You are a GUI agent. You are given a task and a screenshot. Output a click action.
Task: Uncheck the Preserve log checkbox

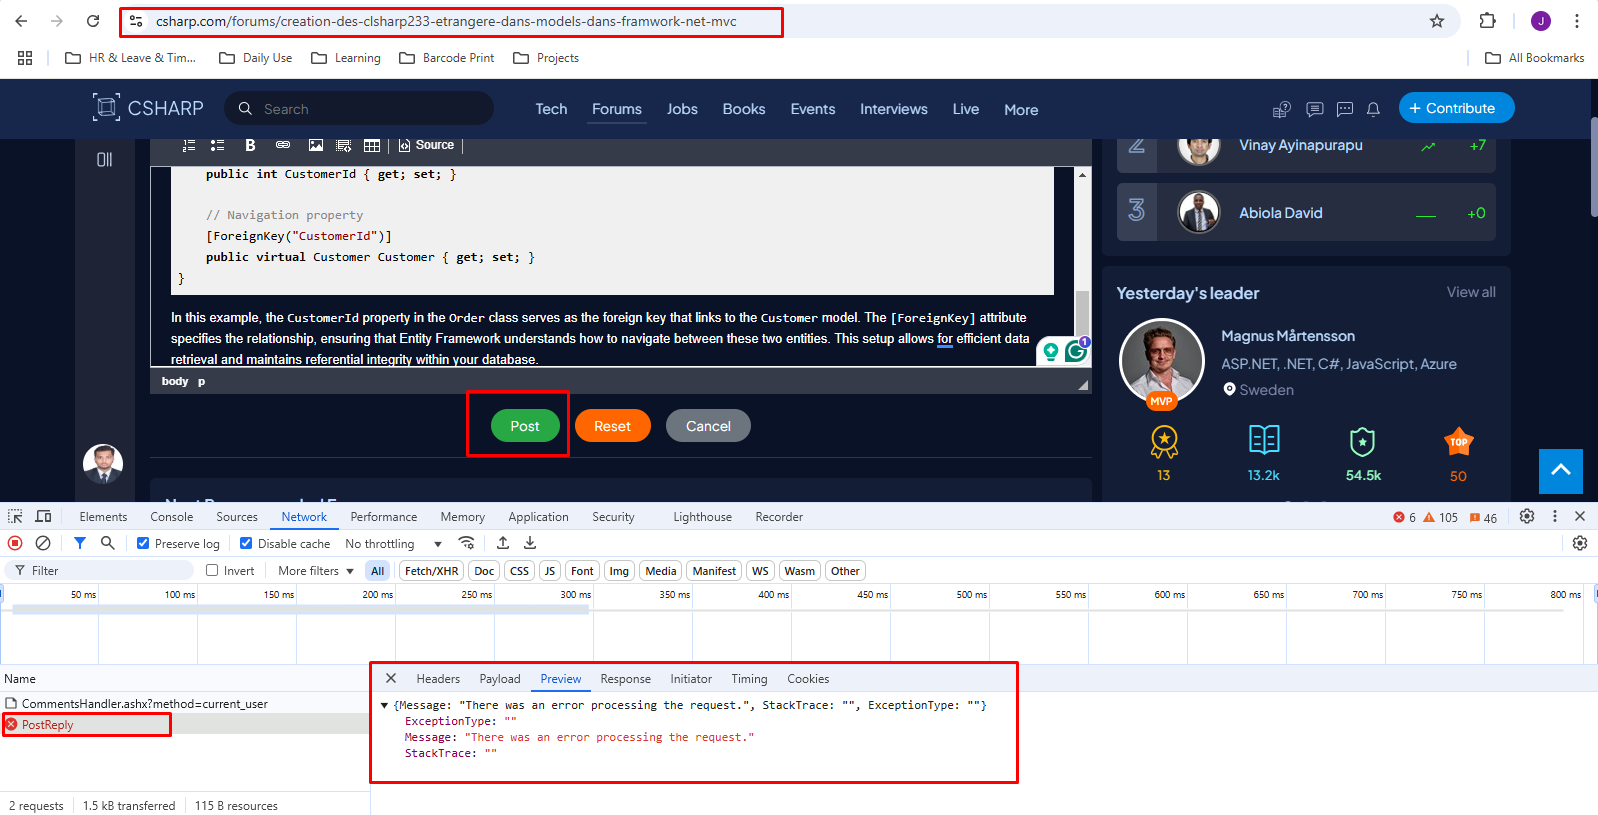click(143, 543)
